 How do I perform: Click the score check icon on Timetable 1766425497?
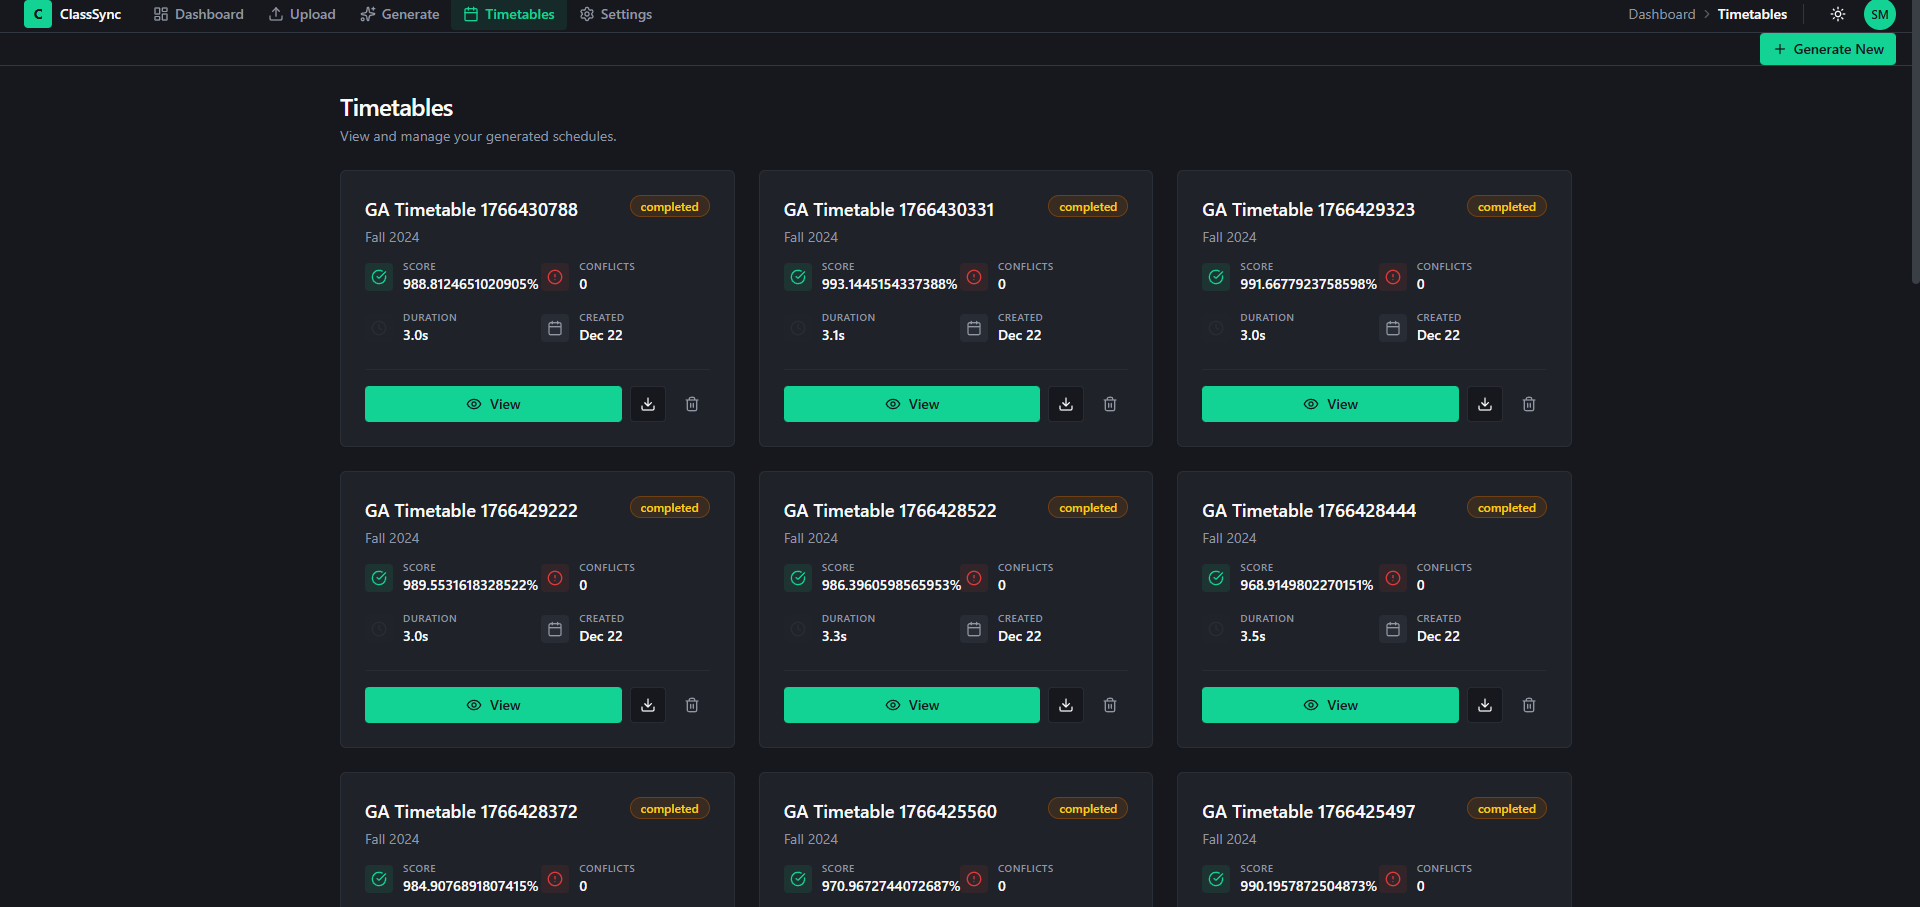coord(1216,879)
